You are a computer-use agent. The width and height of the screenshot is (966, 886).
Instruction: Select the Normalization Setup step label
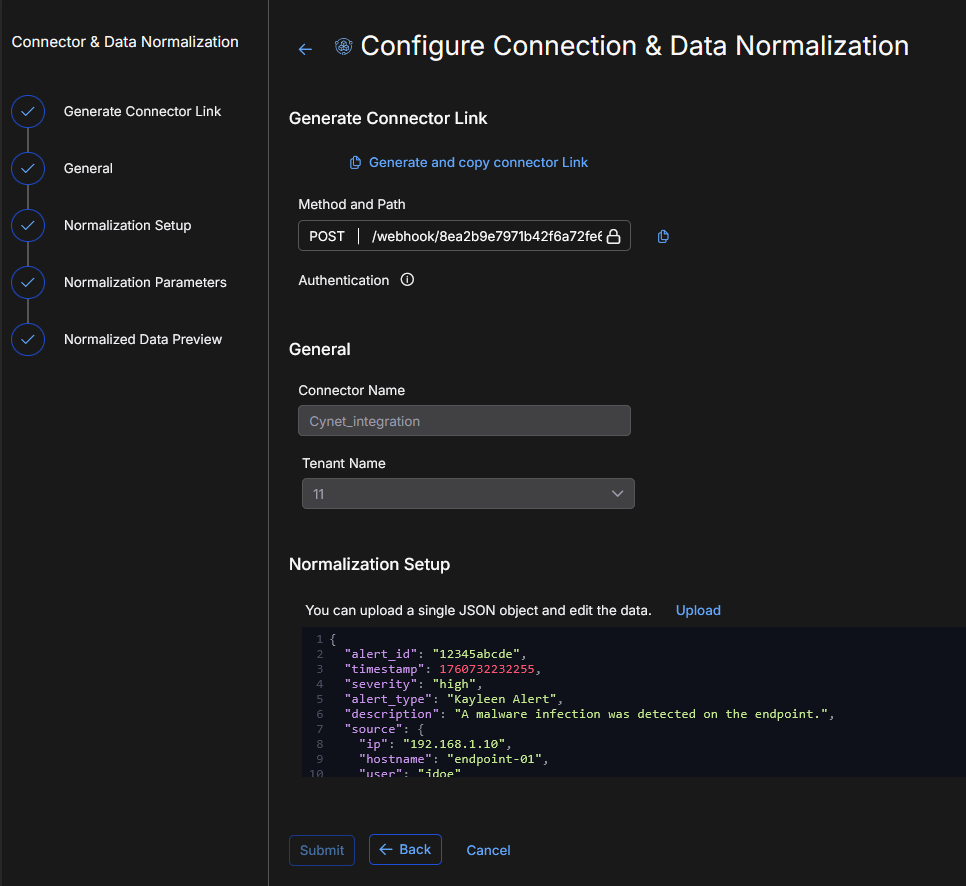(x=127, y=226)
